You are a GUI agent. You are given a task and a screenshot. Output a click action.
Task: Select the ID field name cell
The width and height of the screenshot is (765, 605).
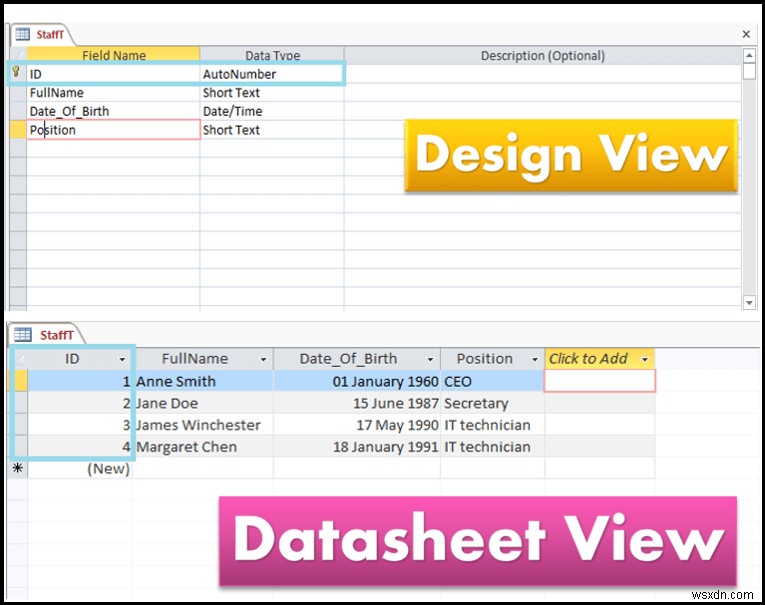(x=113, y=74)
